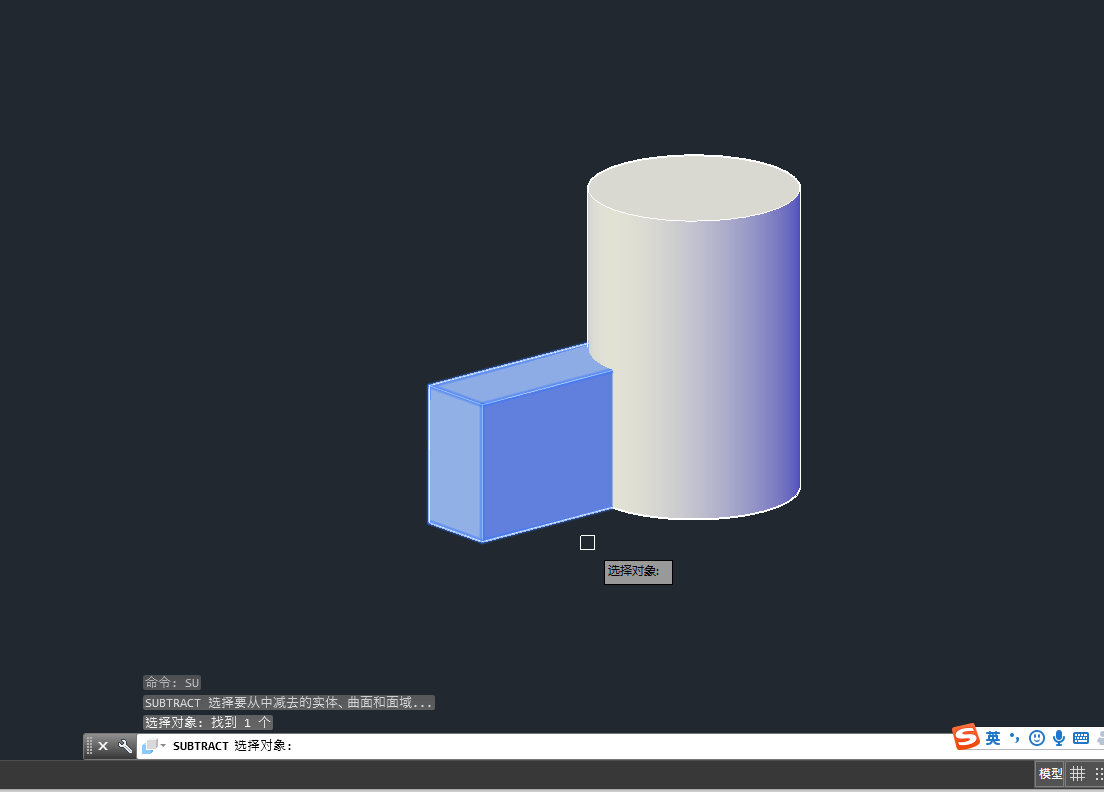
Task: Click the "选择对象: 找到 1 个" history line
Action: (x=208, y=722)
